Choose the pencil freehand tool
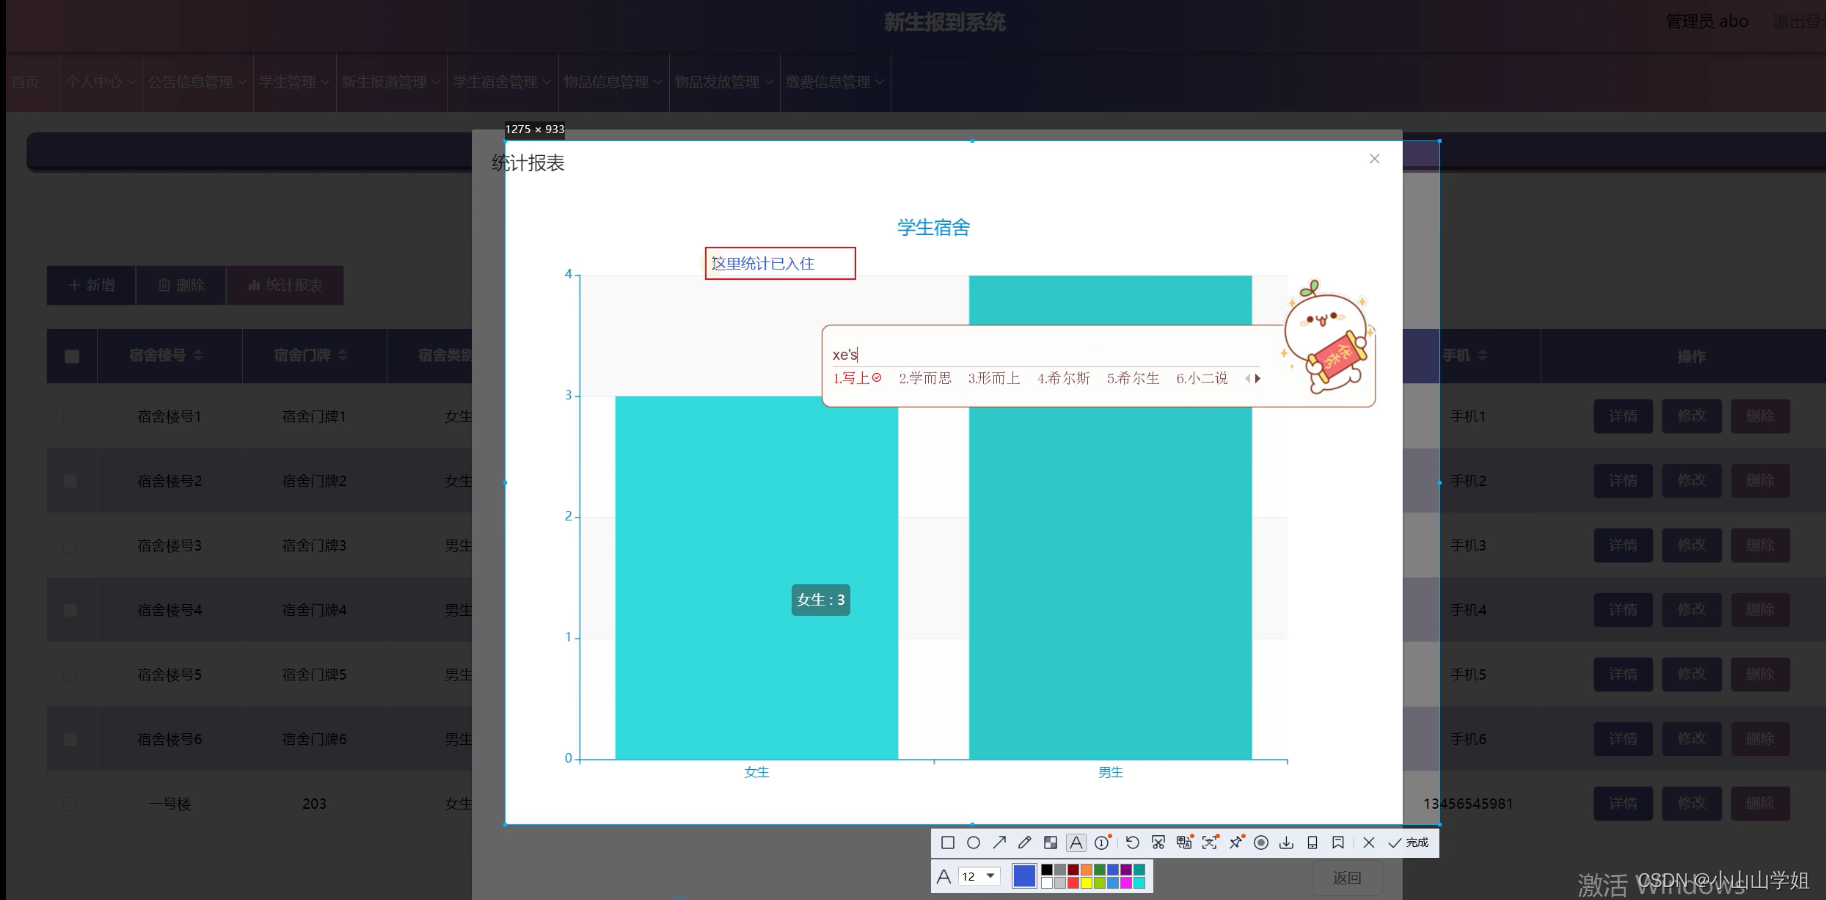 (x=1024, y=842)
